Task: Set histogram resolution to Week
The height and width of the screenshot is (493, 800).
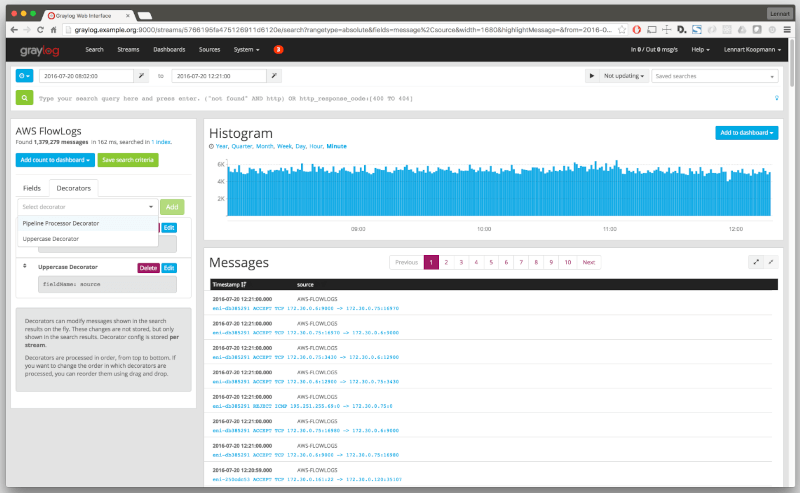Action: (x=284, y=146)
